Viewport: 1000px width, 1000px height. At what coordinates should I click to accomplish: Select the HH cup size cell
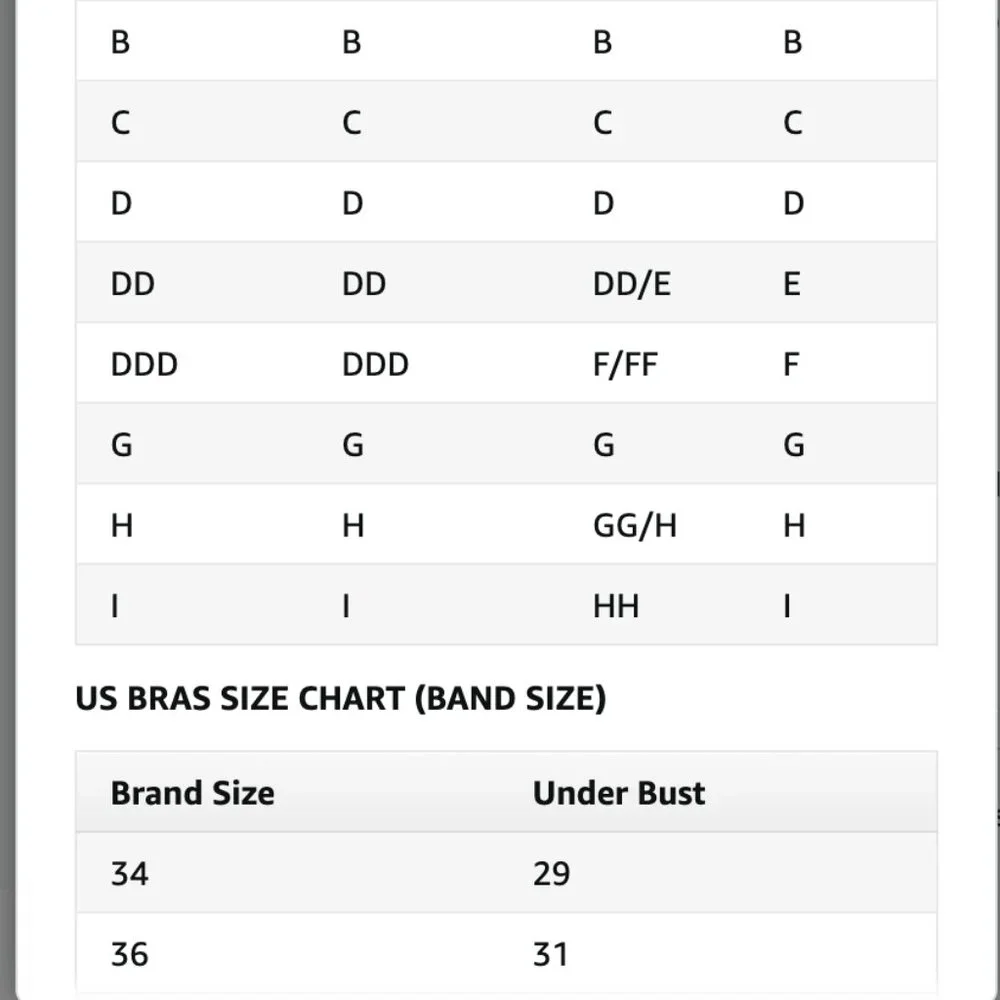tap(615, 606)
